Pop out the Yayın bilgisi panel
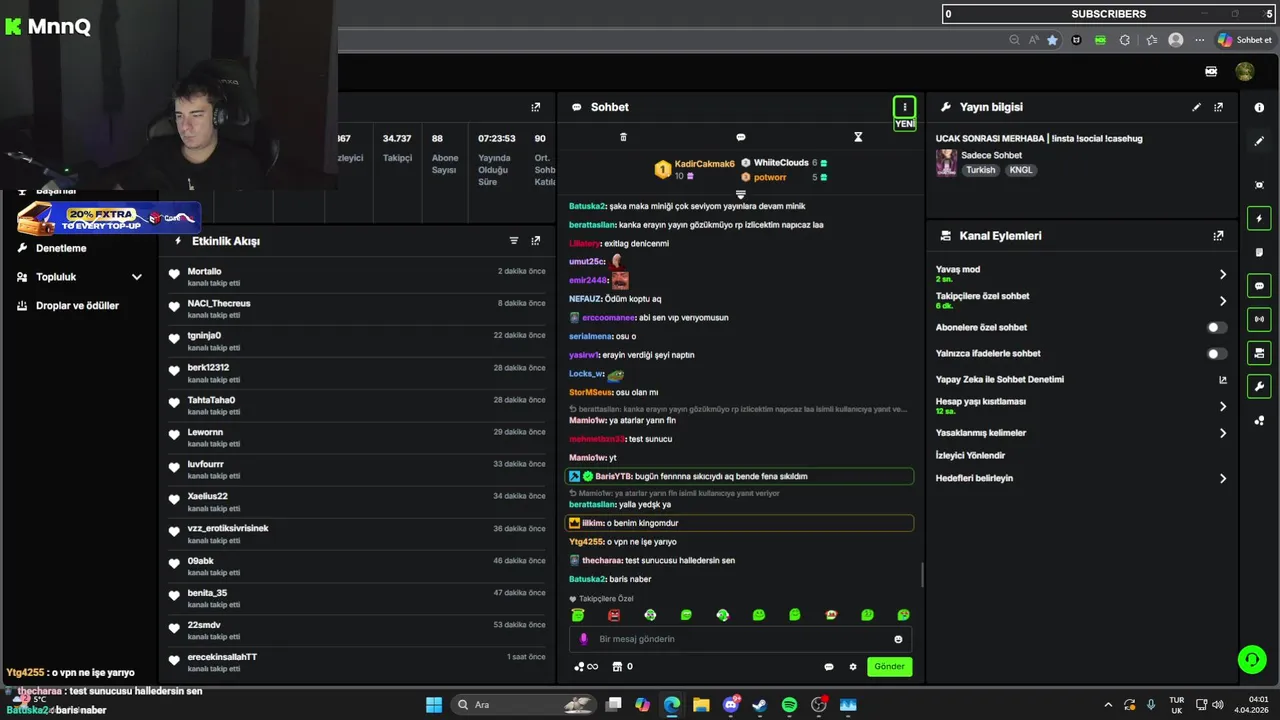Viewport: 1280px width, 720px height. (1218, 107)
